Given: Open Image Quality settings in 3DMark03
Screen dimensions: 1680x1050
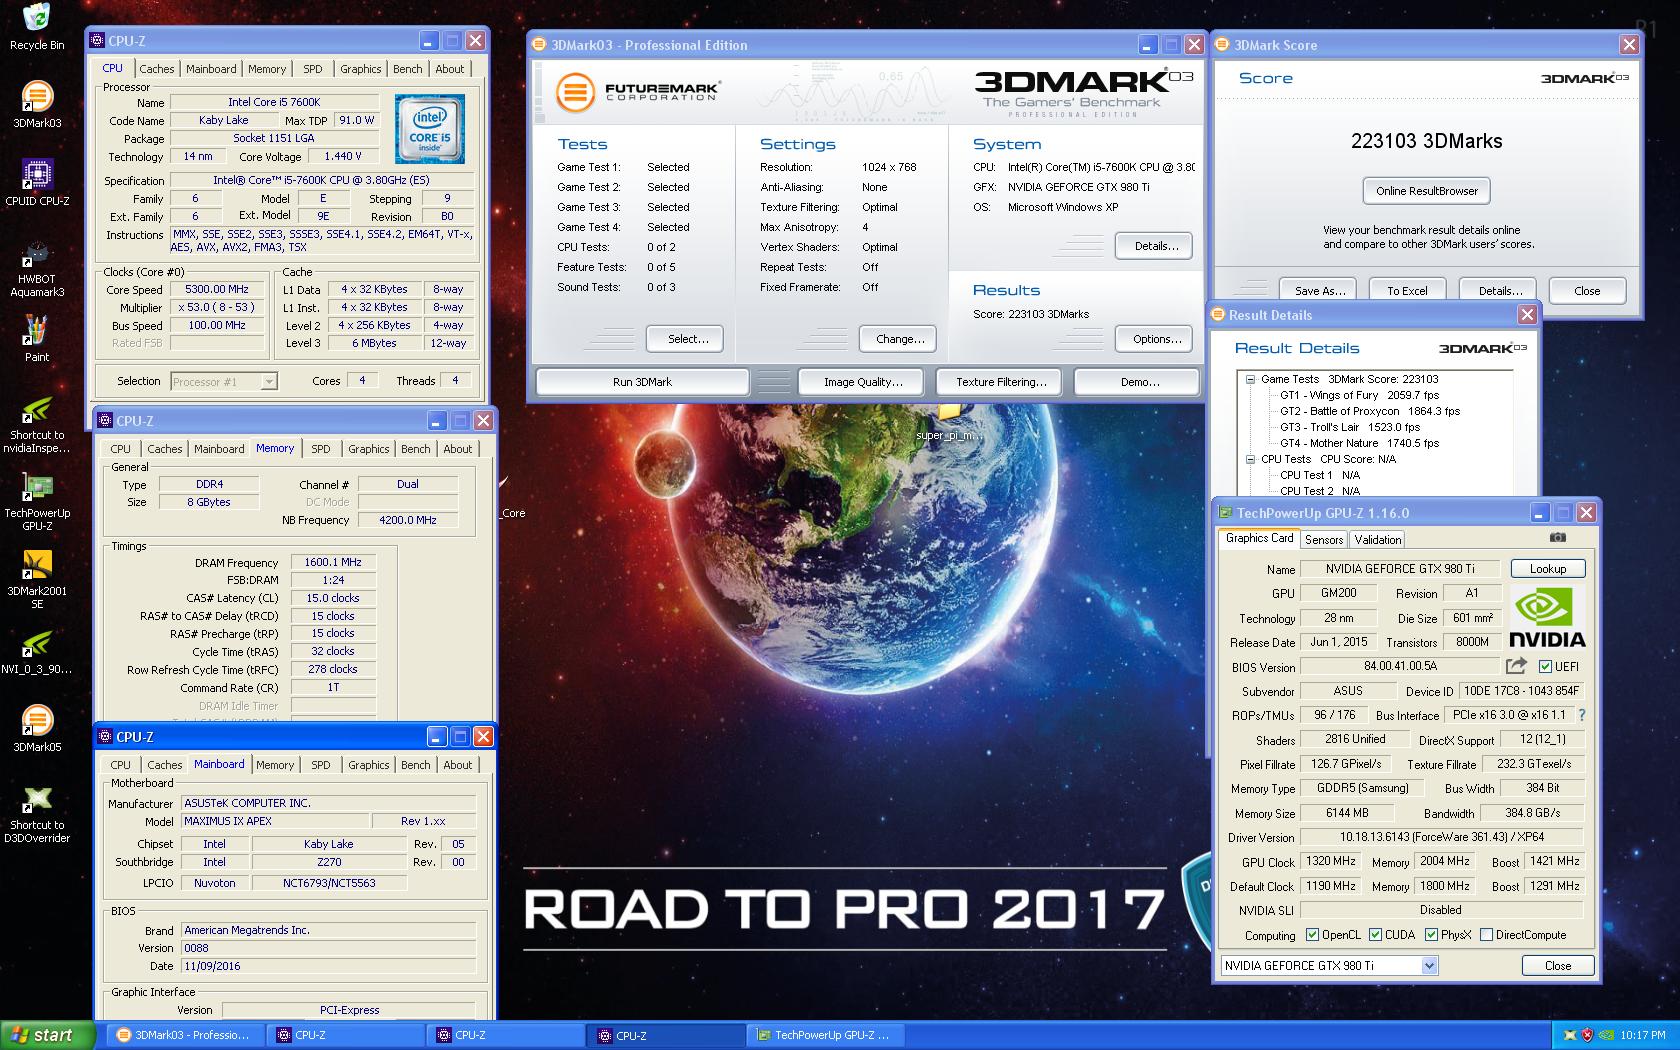Looking at the screenshot, I should pos(863,382).
